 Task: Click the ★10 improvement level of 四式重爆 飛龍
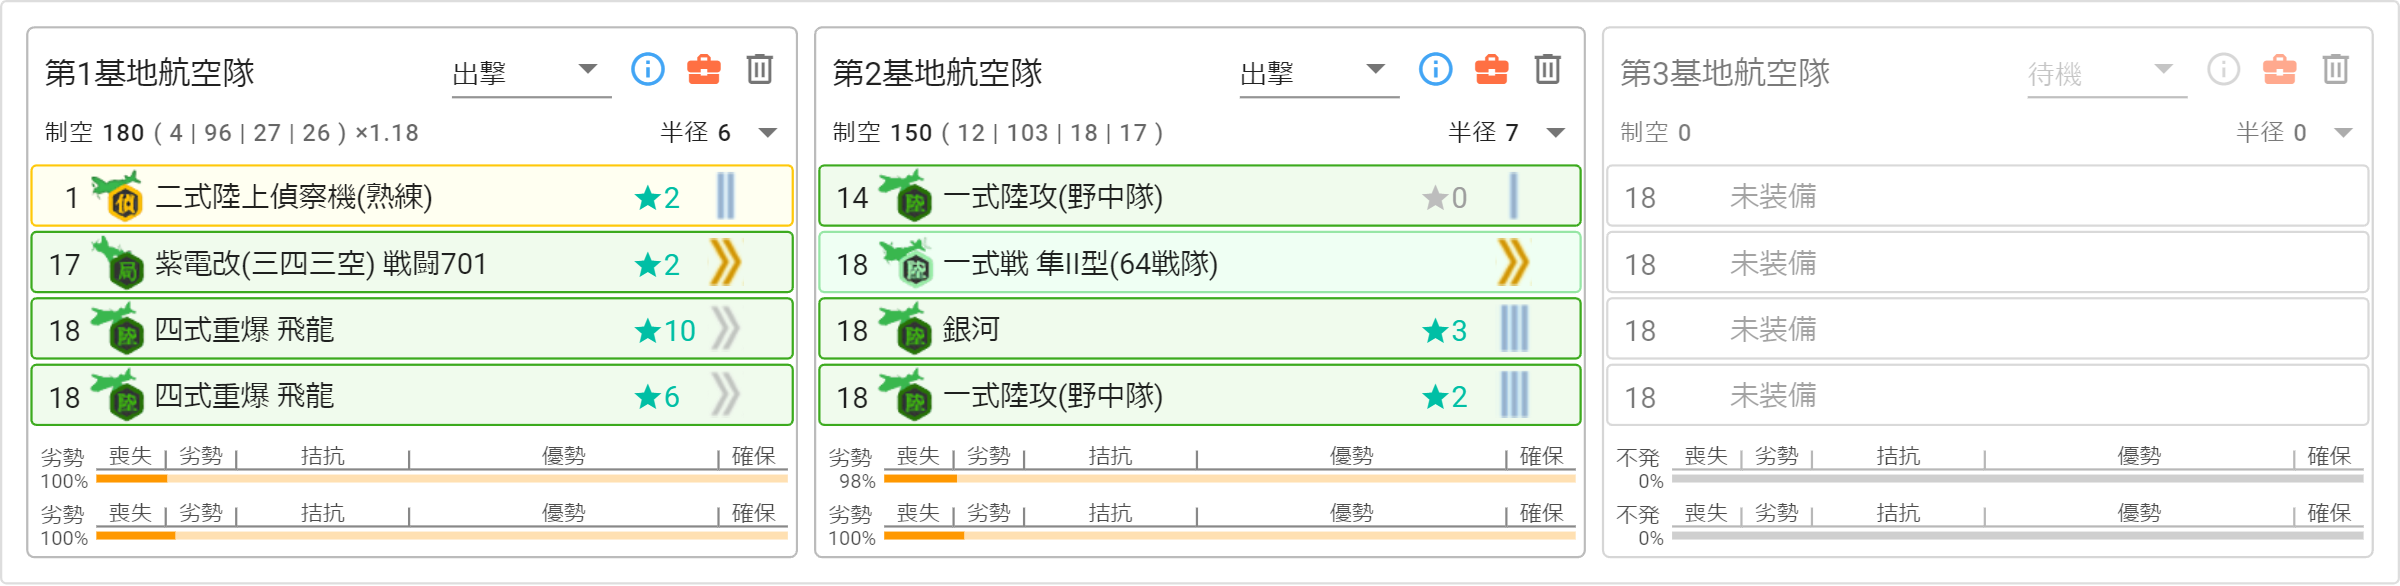[x=665, y=330]
